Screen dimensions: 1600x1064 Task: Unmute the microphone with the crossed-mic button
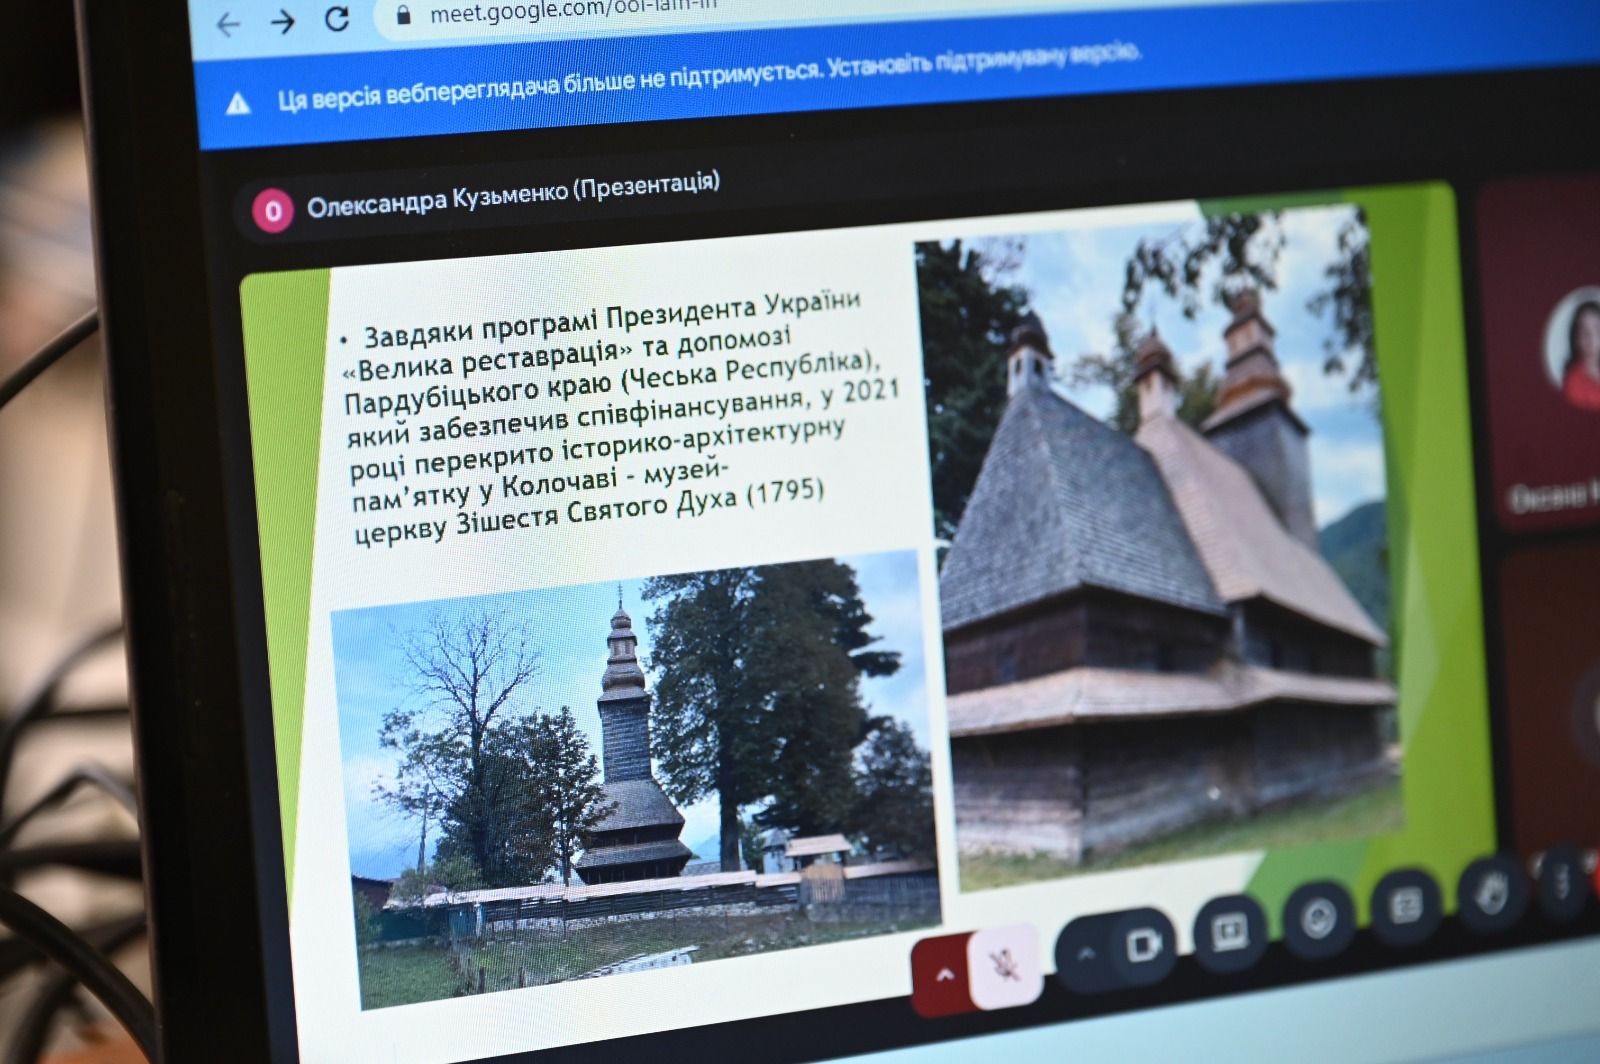[x=1005, y=964]
